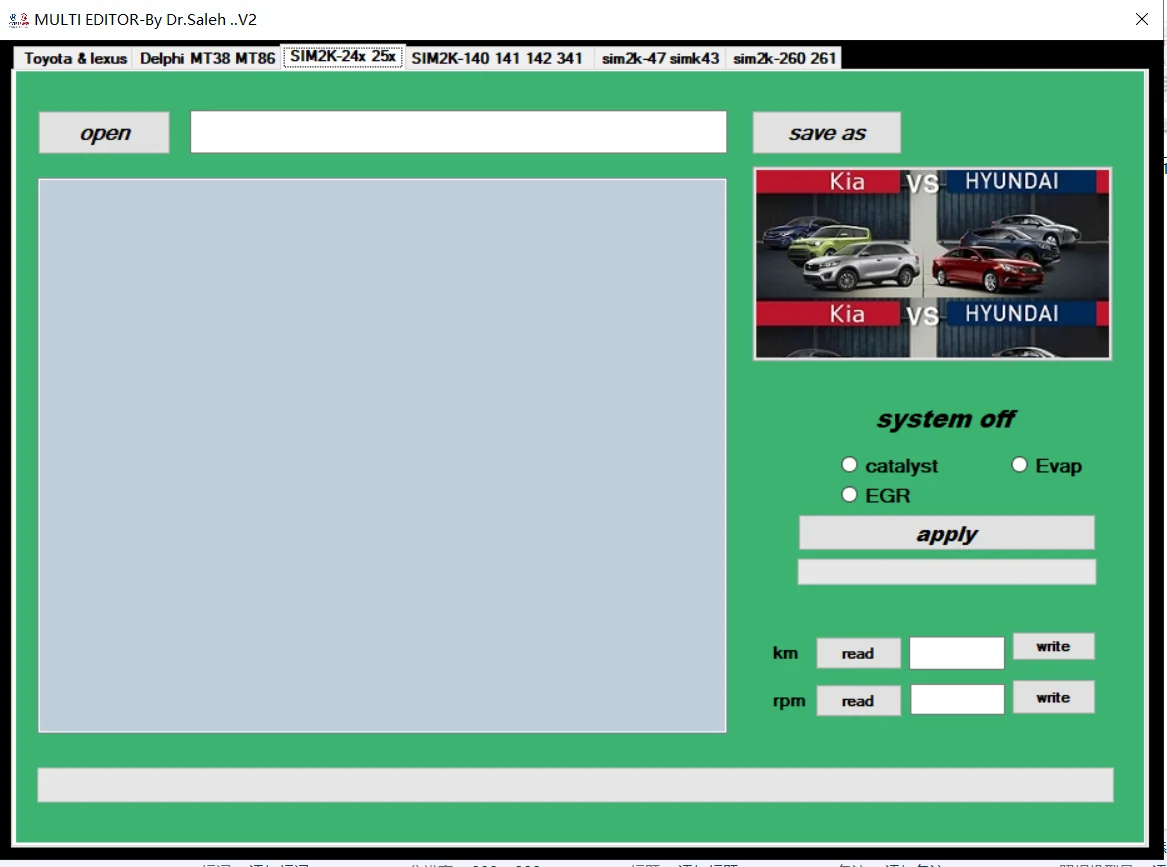Click the rpm read button
Image resolution: width=1167 pixels, height=867 pixels.
858,701
